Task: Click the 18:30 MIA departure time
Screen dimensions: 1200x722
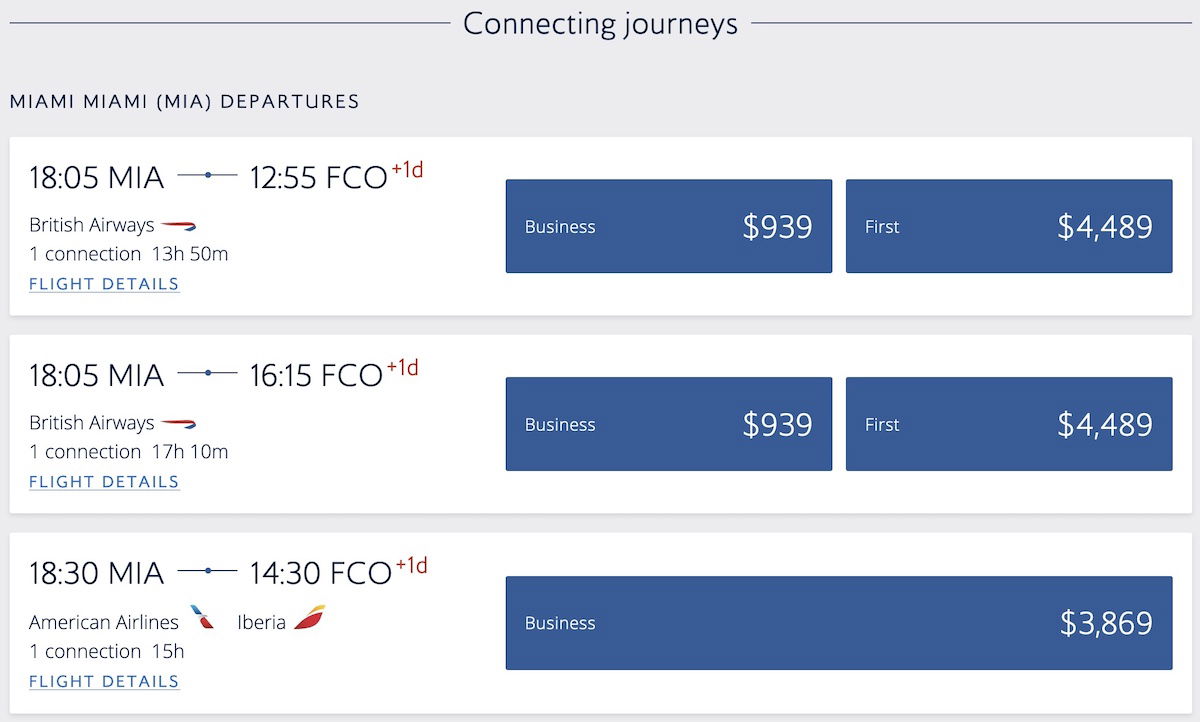Action: pos(96,573)
